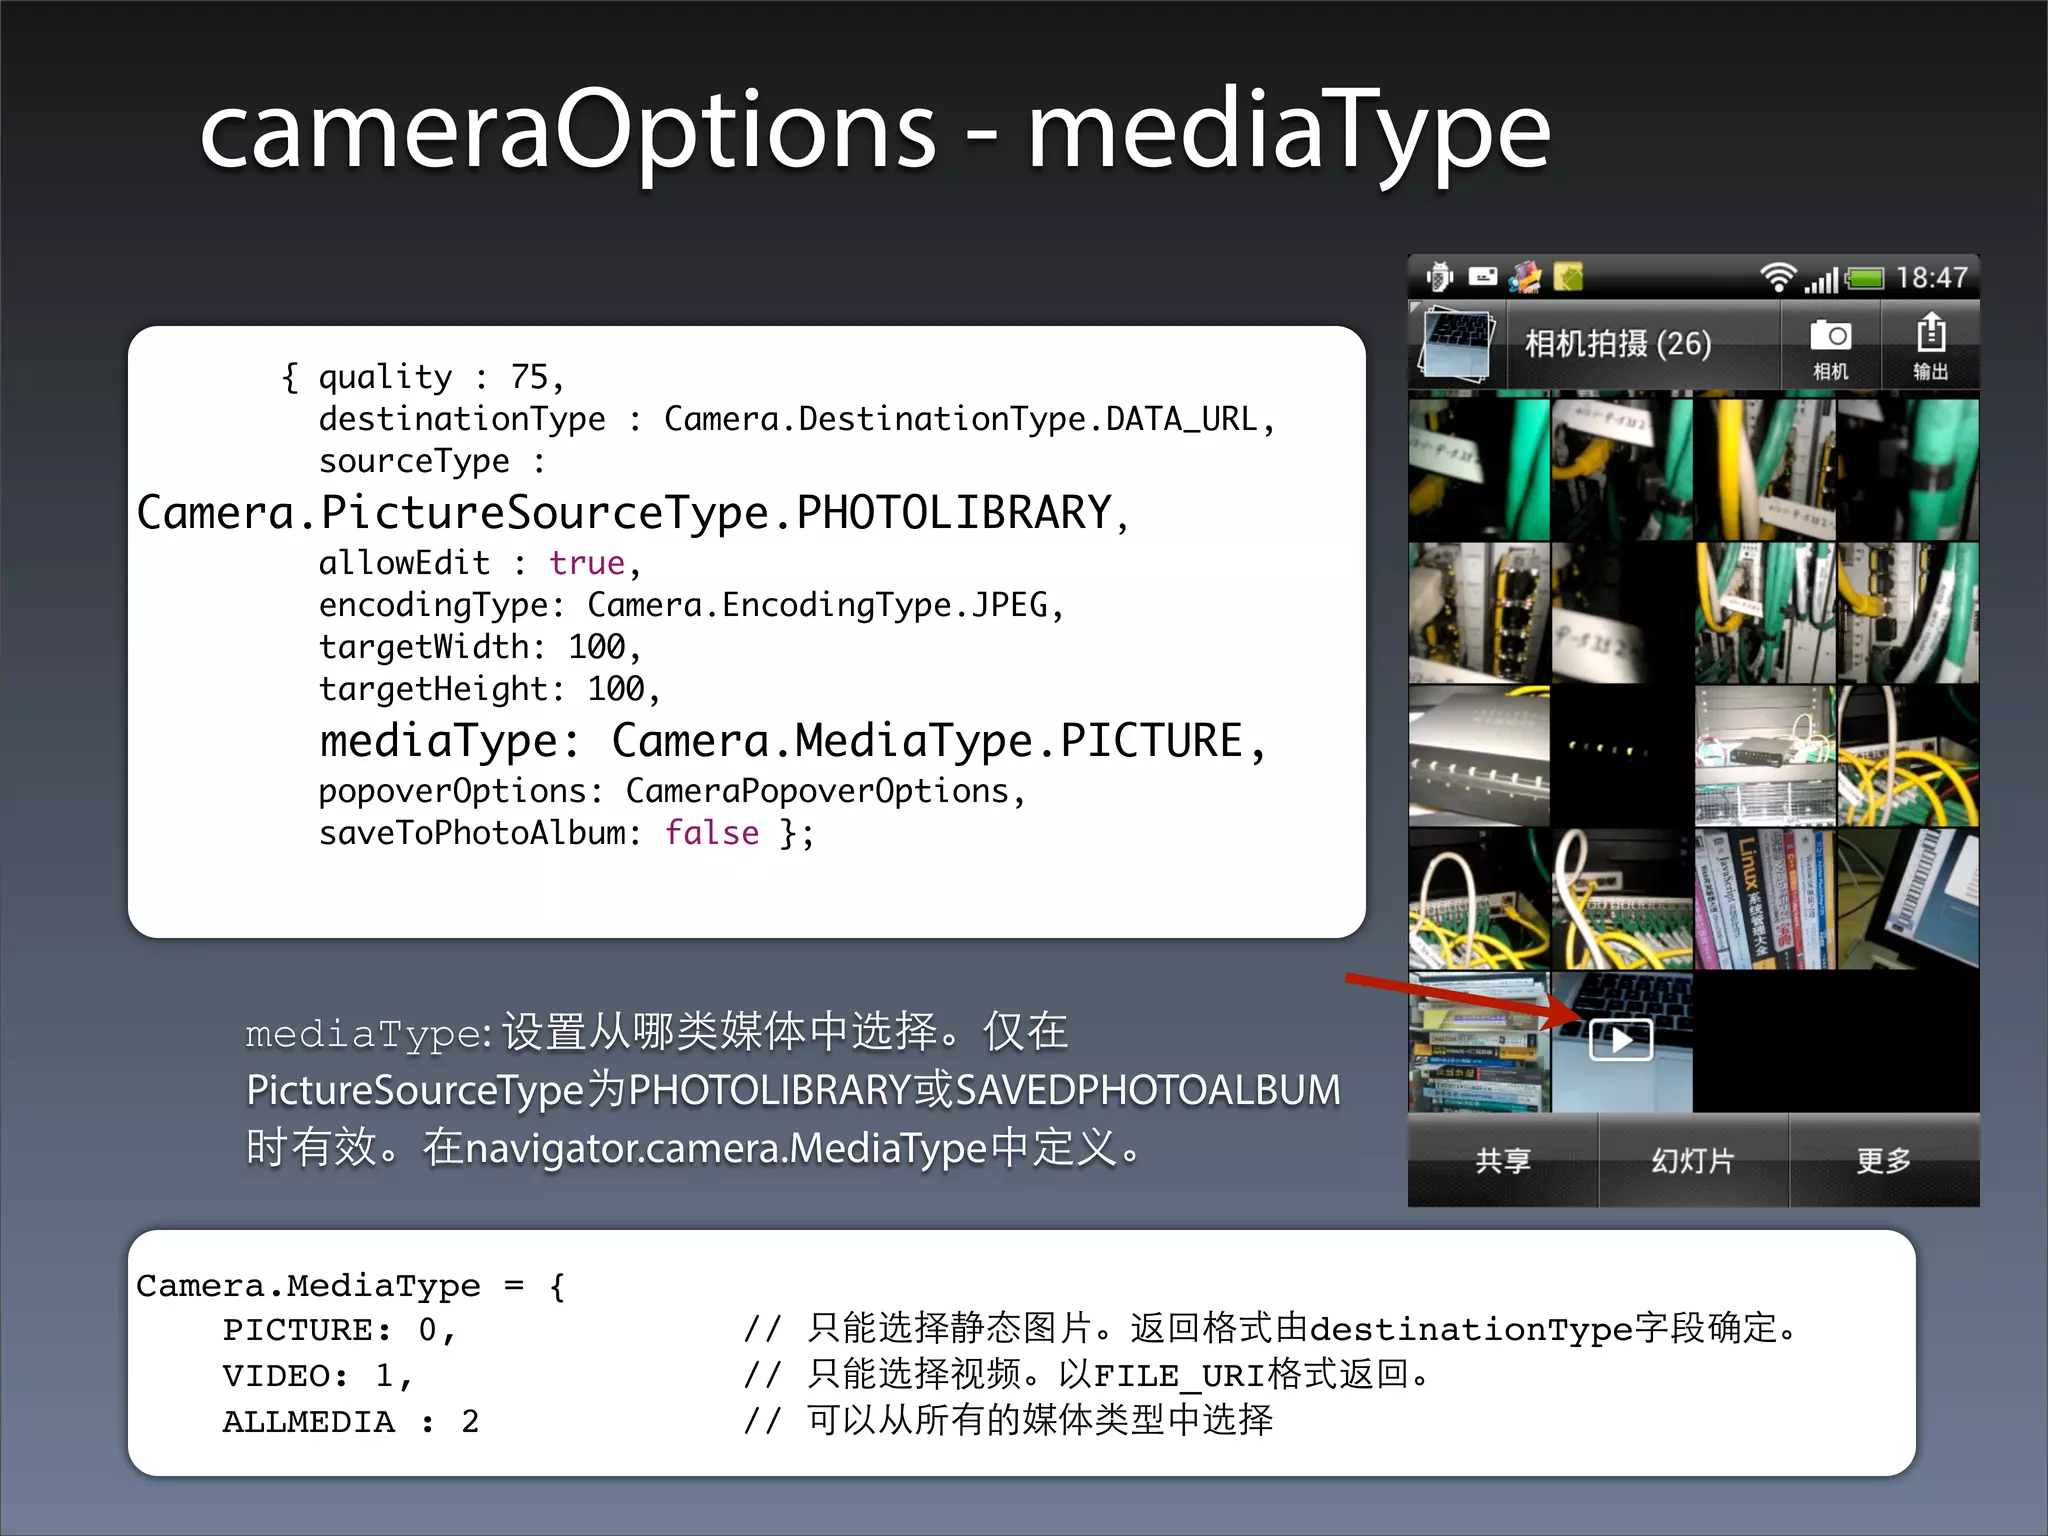2048x1536 pixels.
Task: Click the 'allowEdit : true,' code line
Action: pyautogui.click(x=480, y=563)
